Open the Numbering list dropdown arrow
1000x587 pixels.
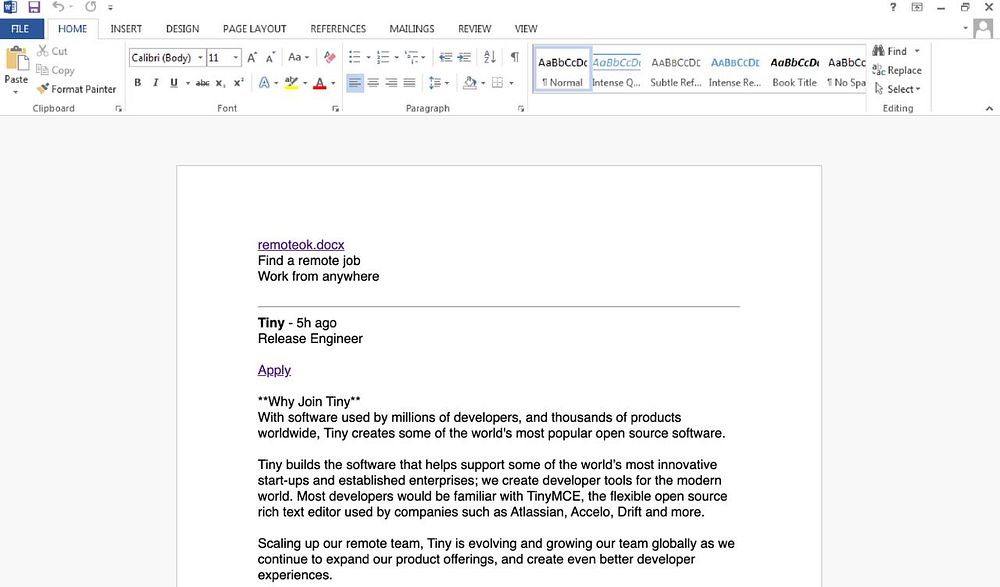397,57
